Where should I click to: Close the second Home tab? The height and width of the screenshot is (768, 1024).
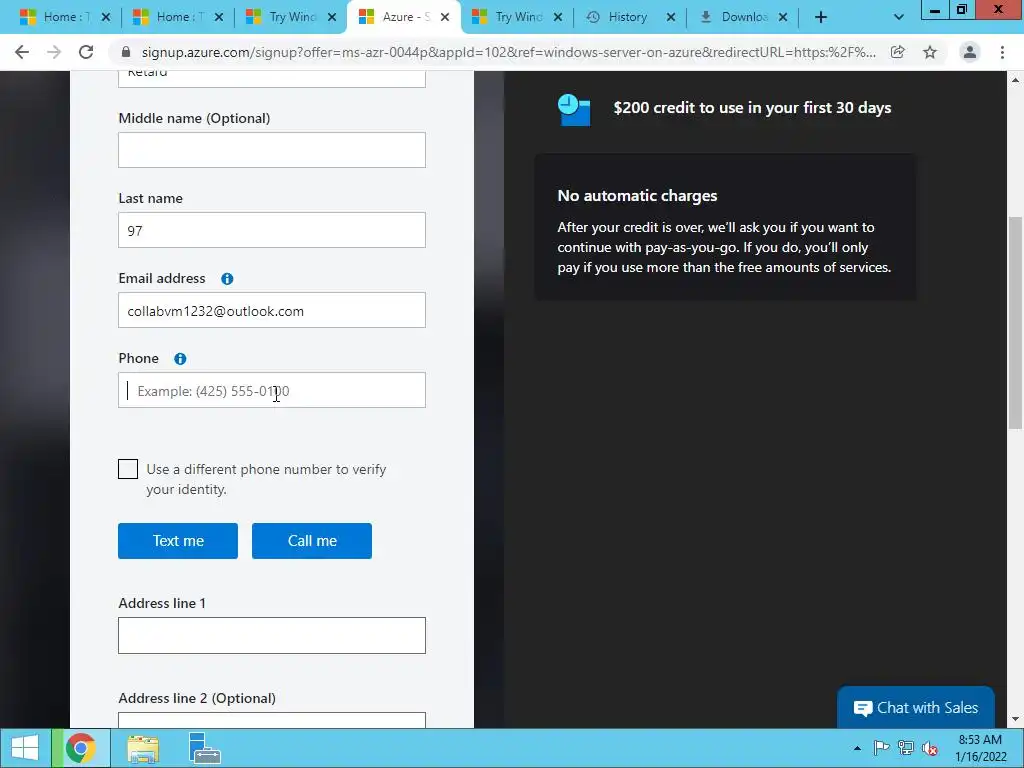click(x=219, y=18)
